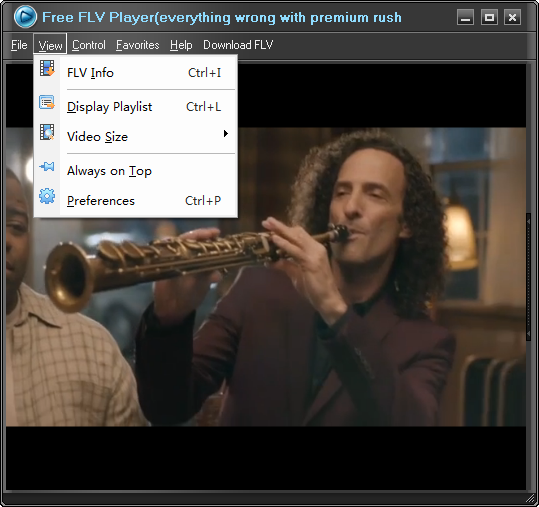Minimize the Free FLV Player window

pyautogui.click(x=465, y=17)
